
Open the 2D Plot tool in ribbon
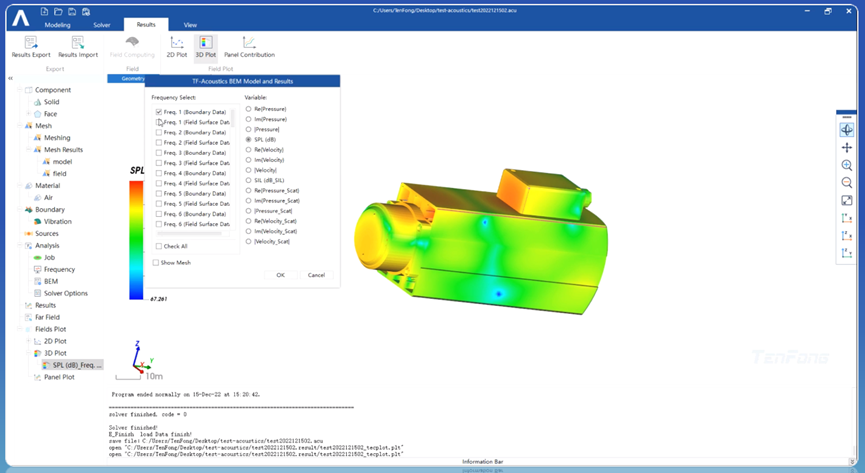point(177,47)
